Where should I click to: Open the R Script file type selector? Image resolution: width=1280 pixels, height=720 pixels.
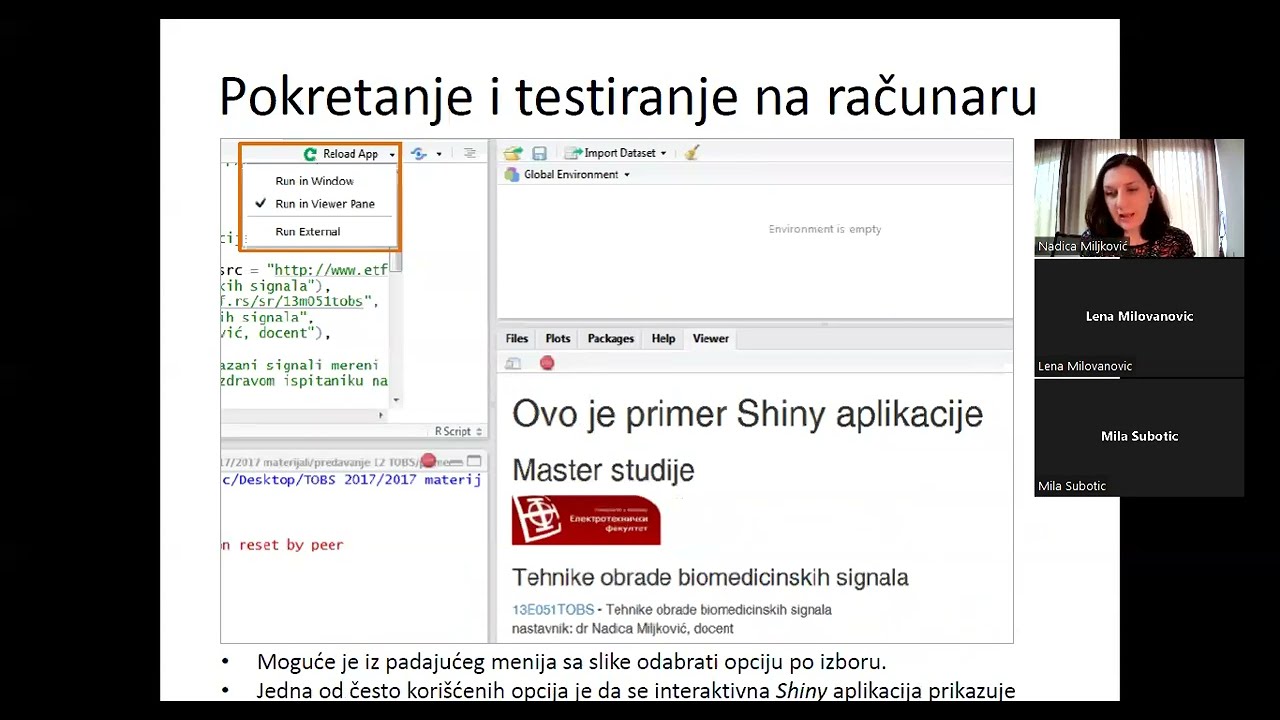(459, 431)
